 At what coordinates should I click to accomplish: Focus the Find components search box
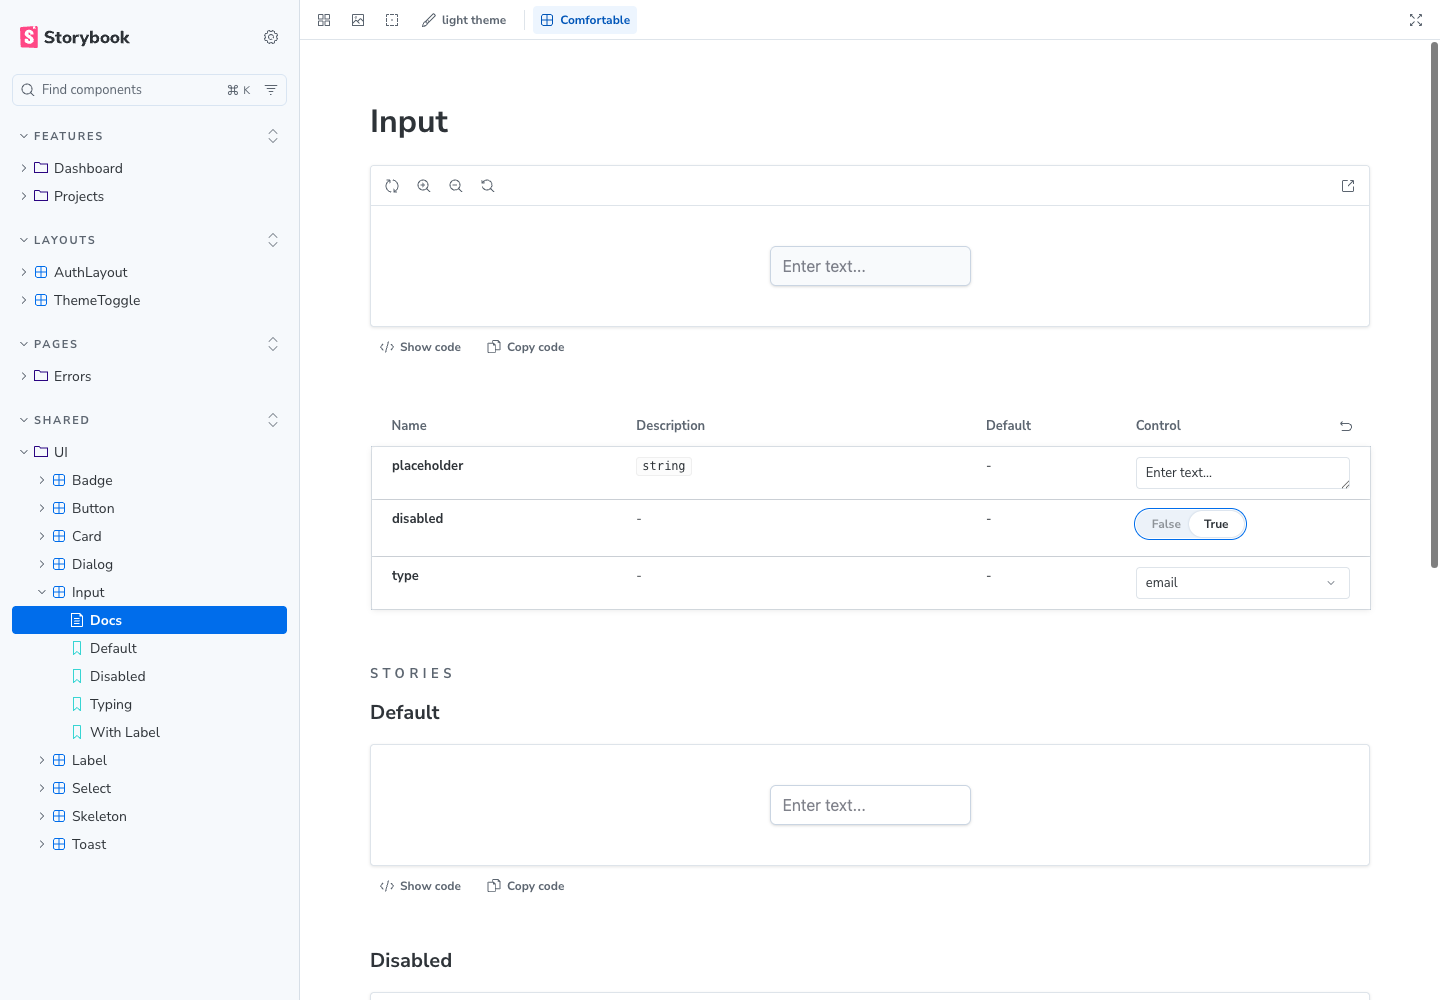coord(149,90)
